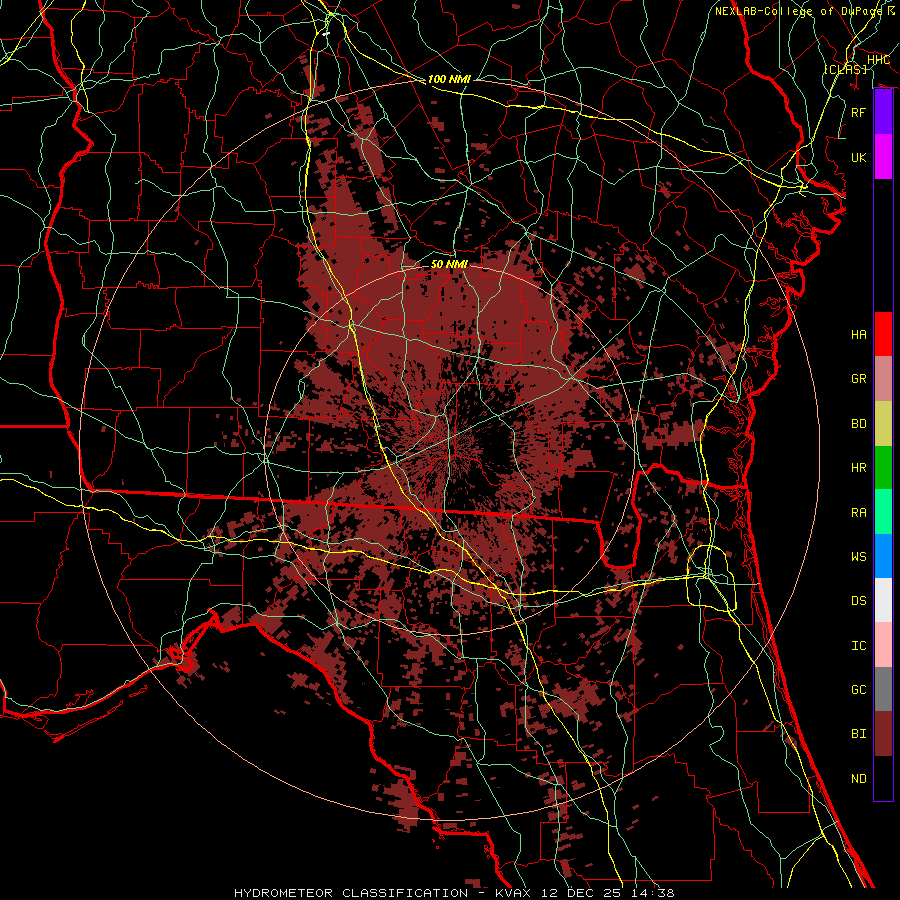The image size is (900, 900).
Task: Click the BI legend label
Action: pos(858,734)
